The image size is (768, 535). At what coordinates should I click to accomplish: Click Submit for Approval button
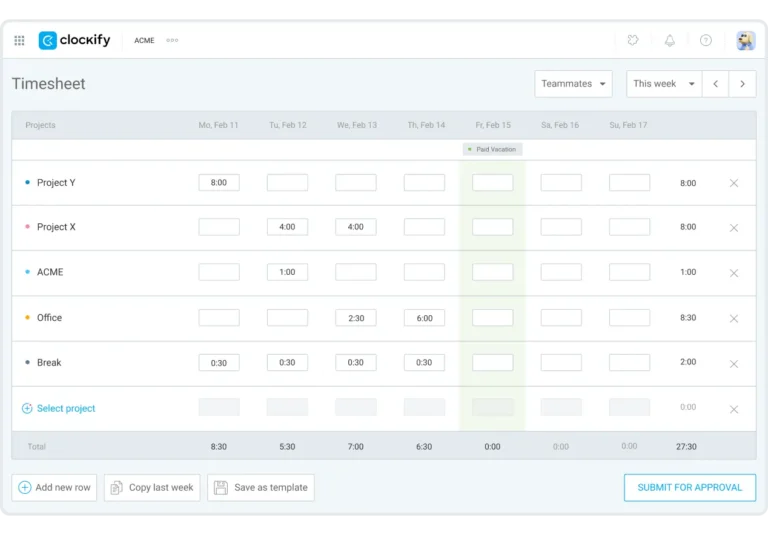(690, 487)
